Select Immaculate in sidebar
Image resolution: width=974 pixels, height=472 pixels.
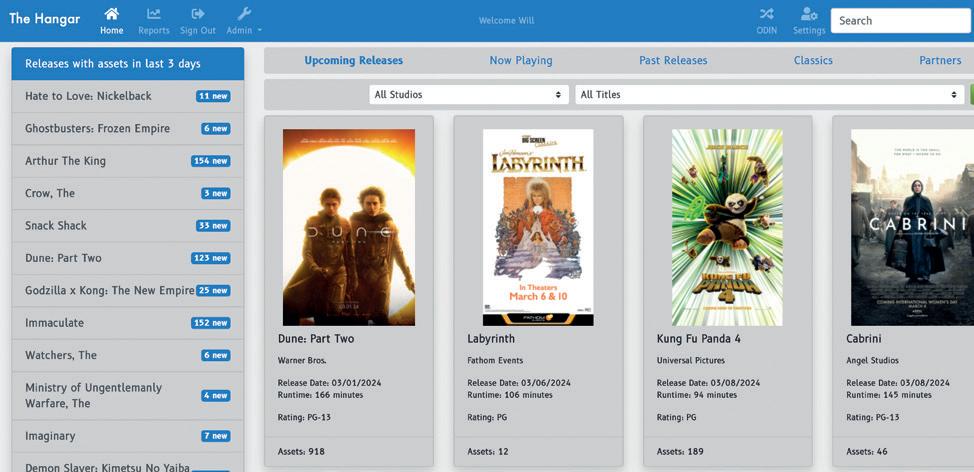[127, 322]
